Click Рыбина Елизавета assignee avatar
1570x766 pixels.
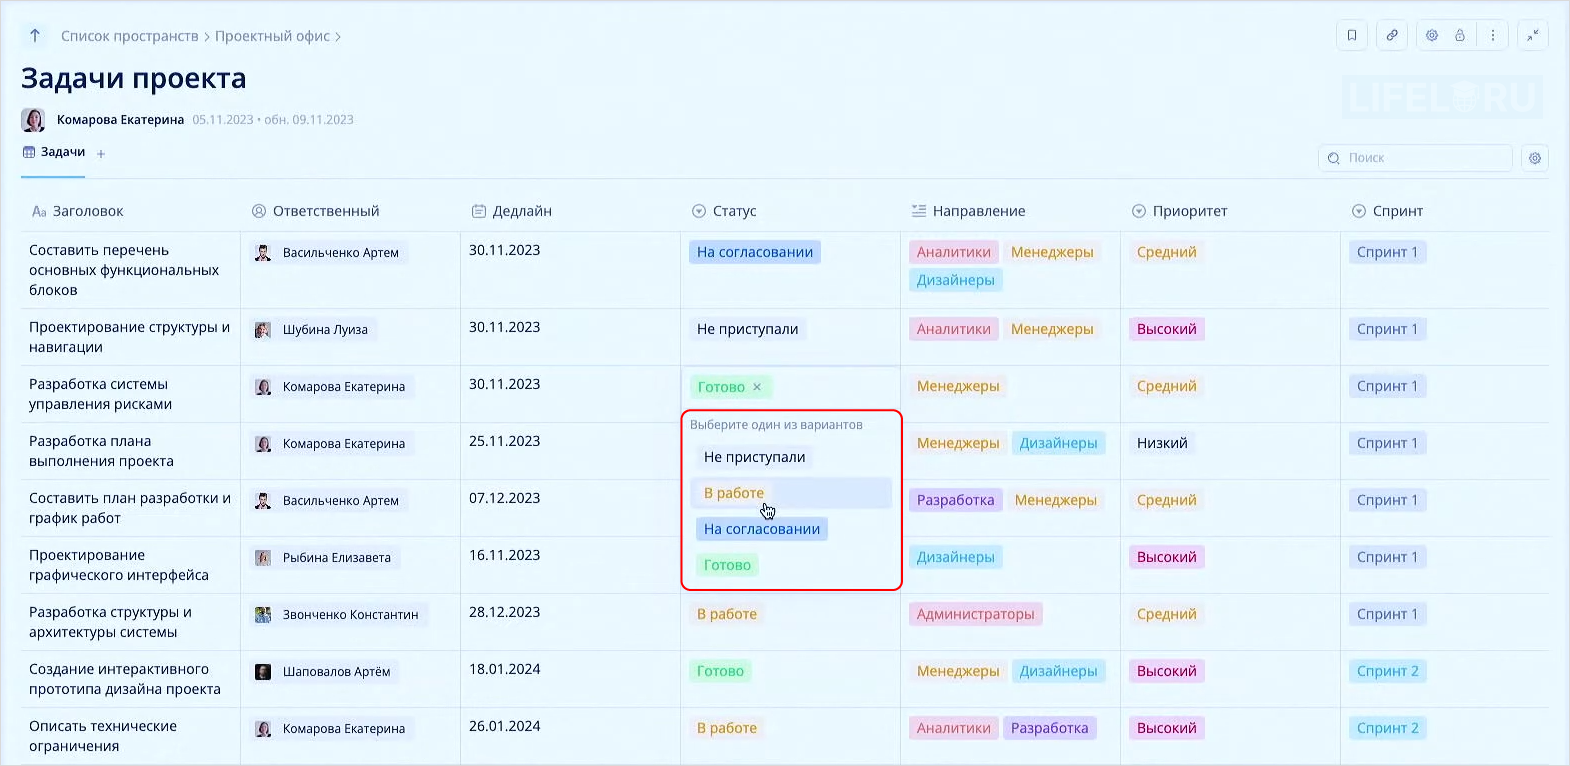click(263, 558)
